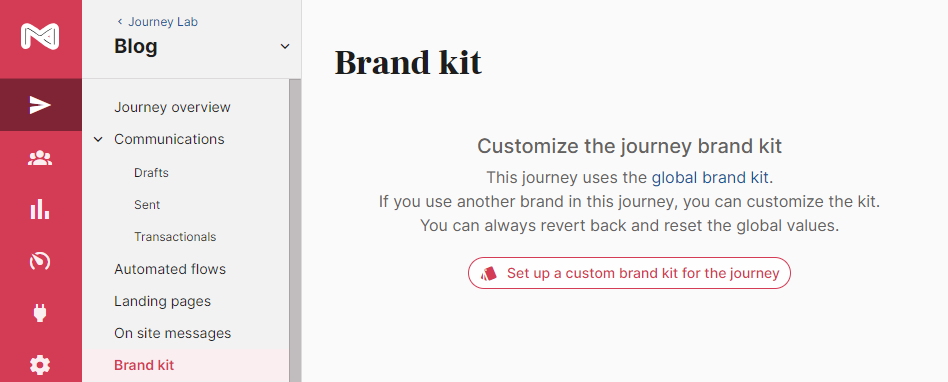This screenshot has width=948, height=382.
Task: Open the bar chart analytics icon
Action: (x=40, y=210)
